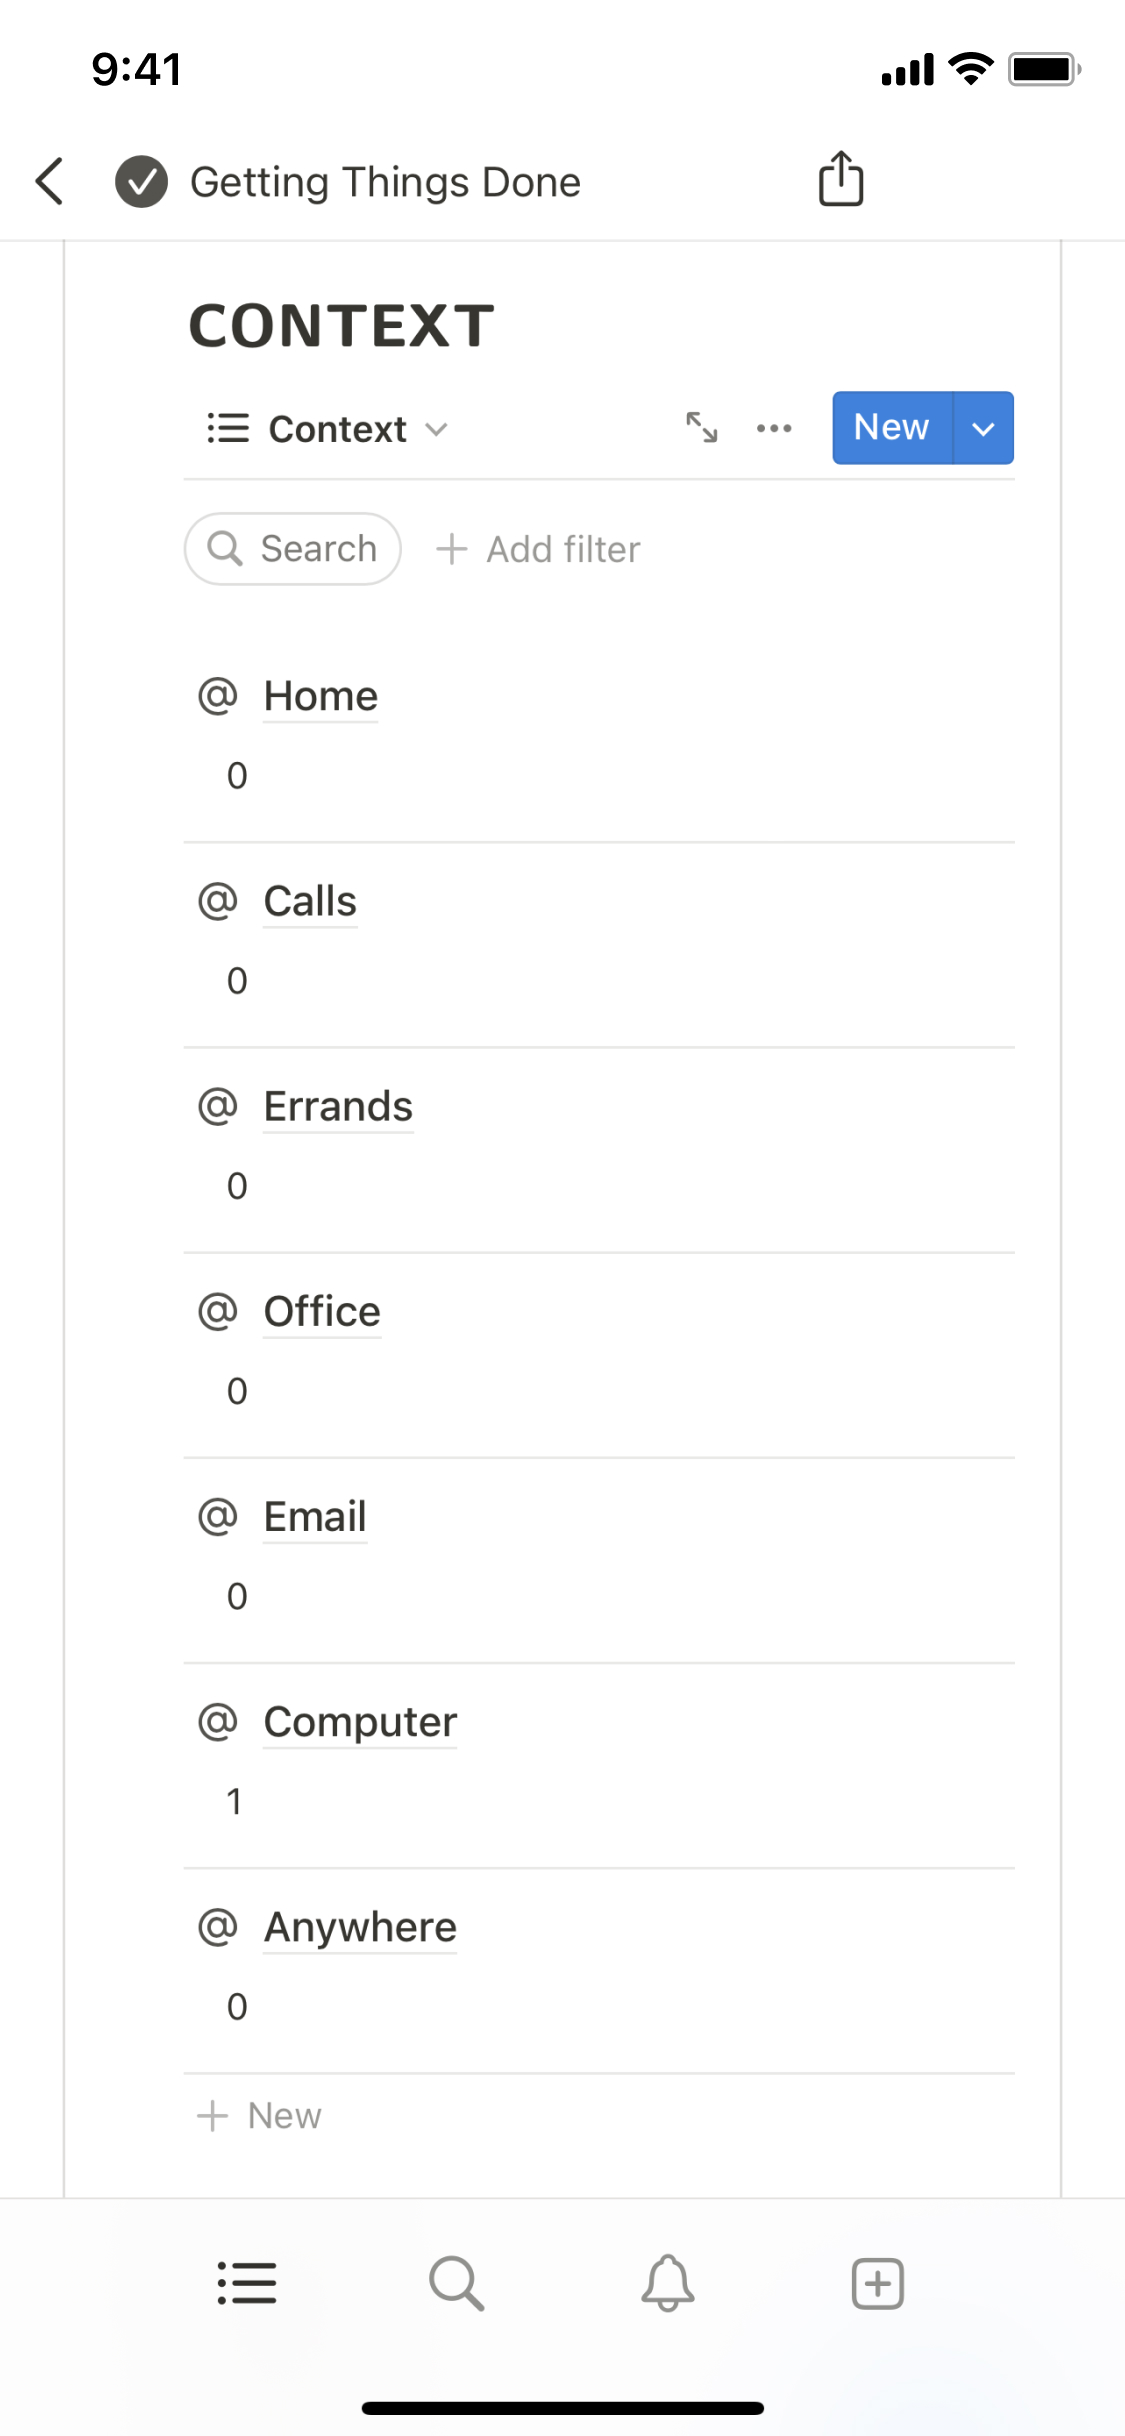The height and width of the screenshot is (2436, 1125).
Task: Open the blue New button dropdown arrow
Action: 983,428
